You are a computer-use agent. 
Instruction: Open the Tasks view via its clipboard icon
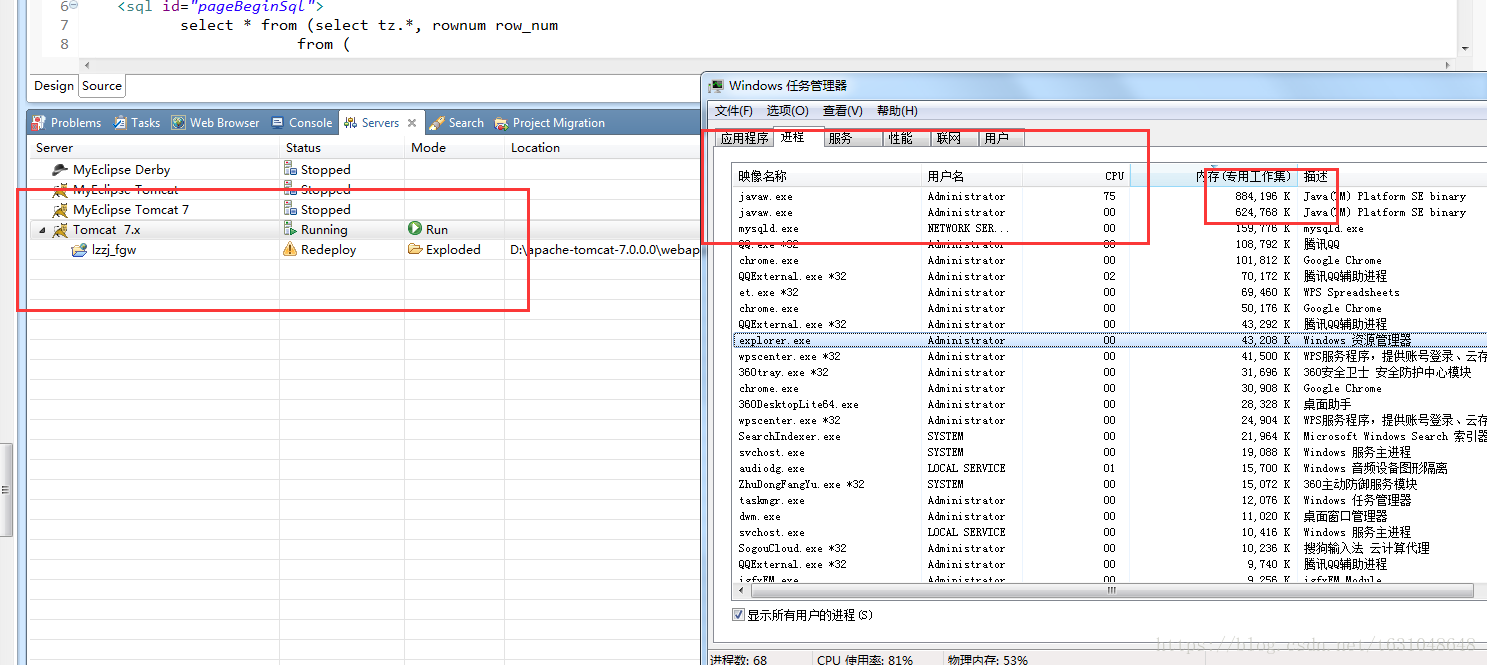120,123
